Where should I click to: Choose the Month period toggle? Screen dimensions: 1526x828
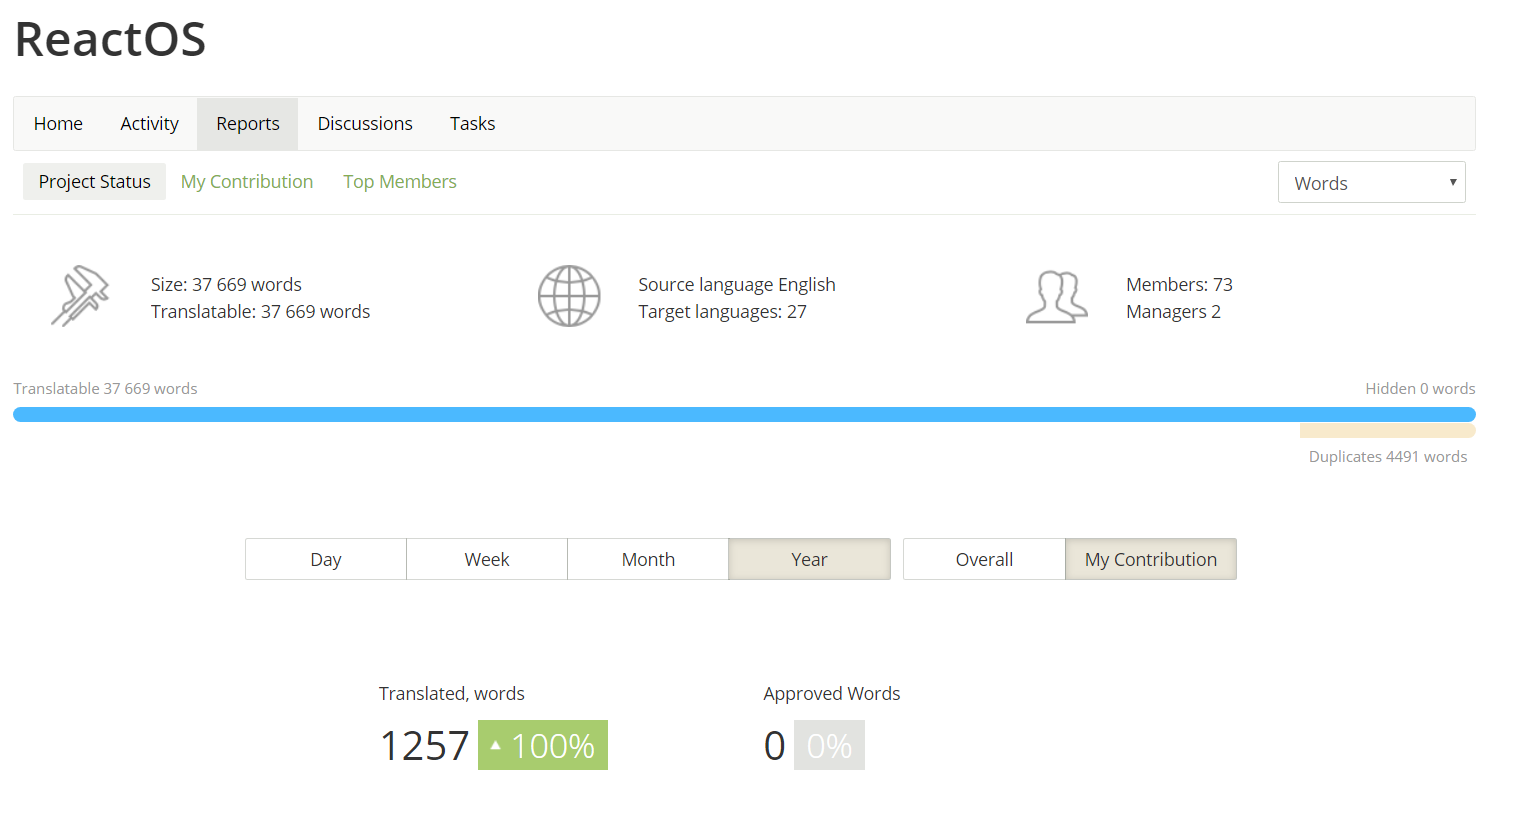point(648,559)
